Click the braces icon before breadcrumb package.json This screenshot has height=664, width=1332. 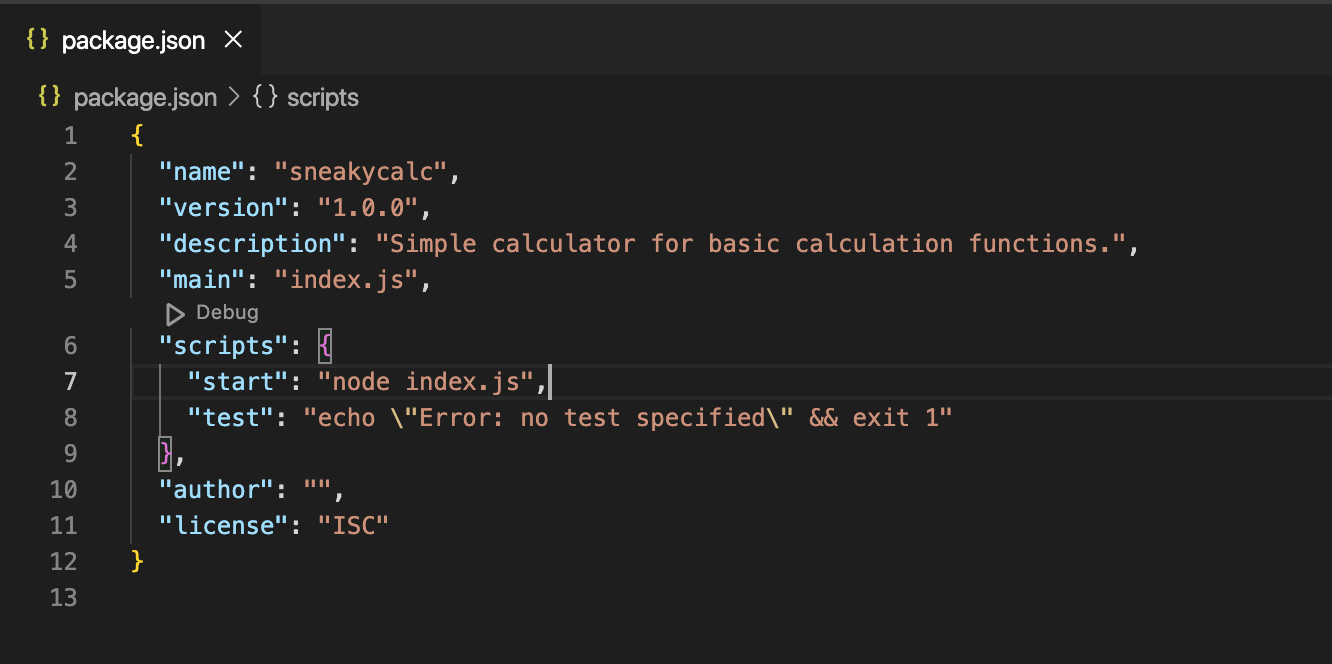(49, 97)
